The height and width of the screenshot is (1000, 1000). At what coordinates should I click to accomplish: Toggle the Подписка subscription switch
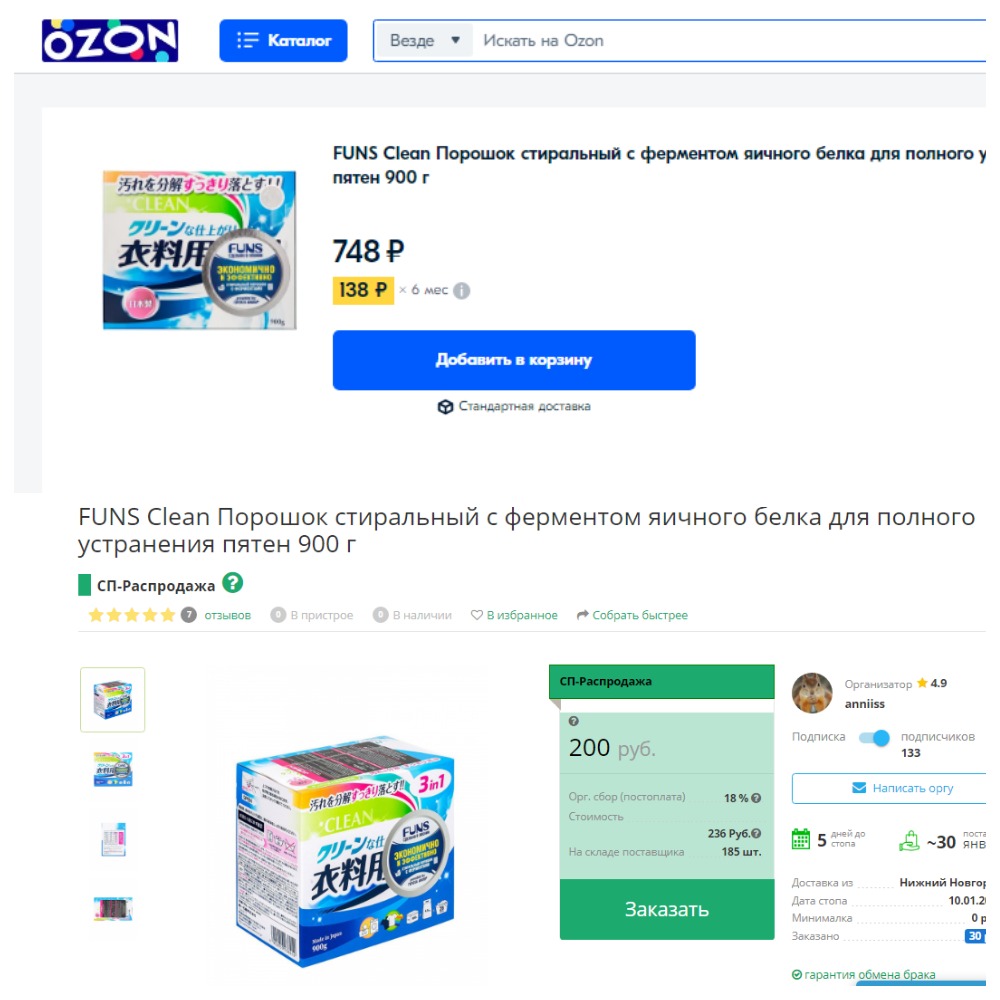pos(874,738)
